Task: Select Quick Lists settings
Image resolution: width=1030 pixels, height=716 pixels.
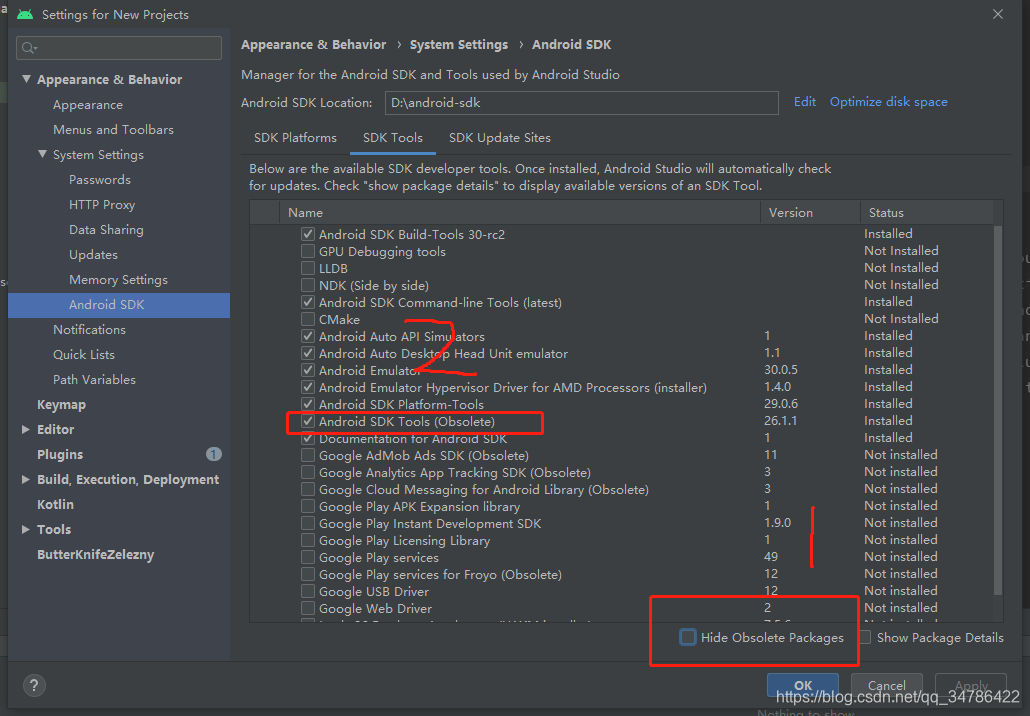Action: coord(84,355)
